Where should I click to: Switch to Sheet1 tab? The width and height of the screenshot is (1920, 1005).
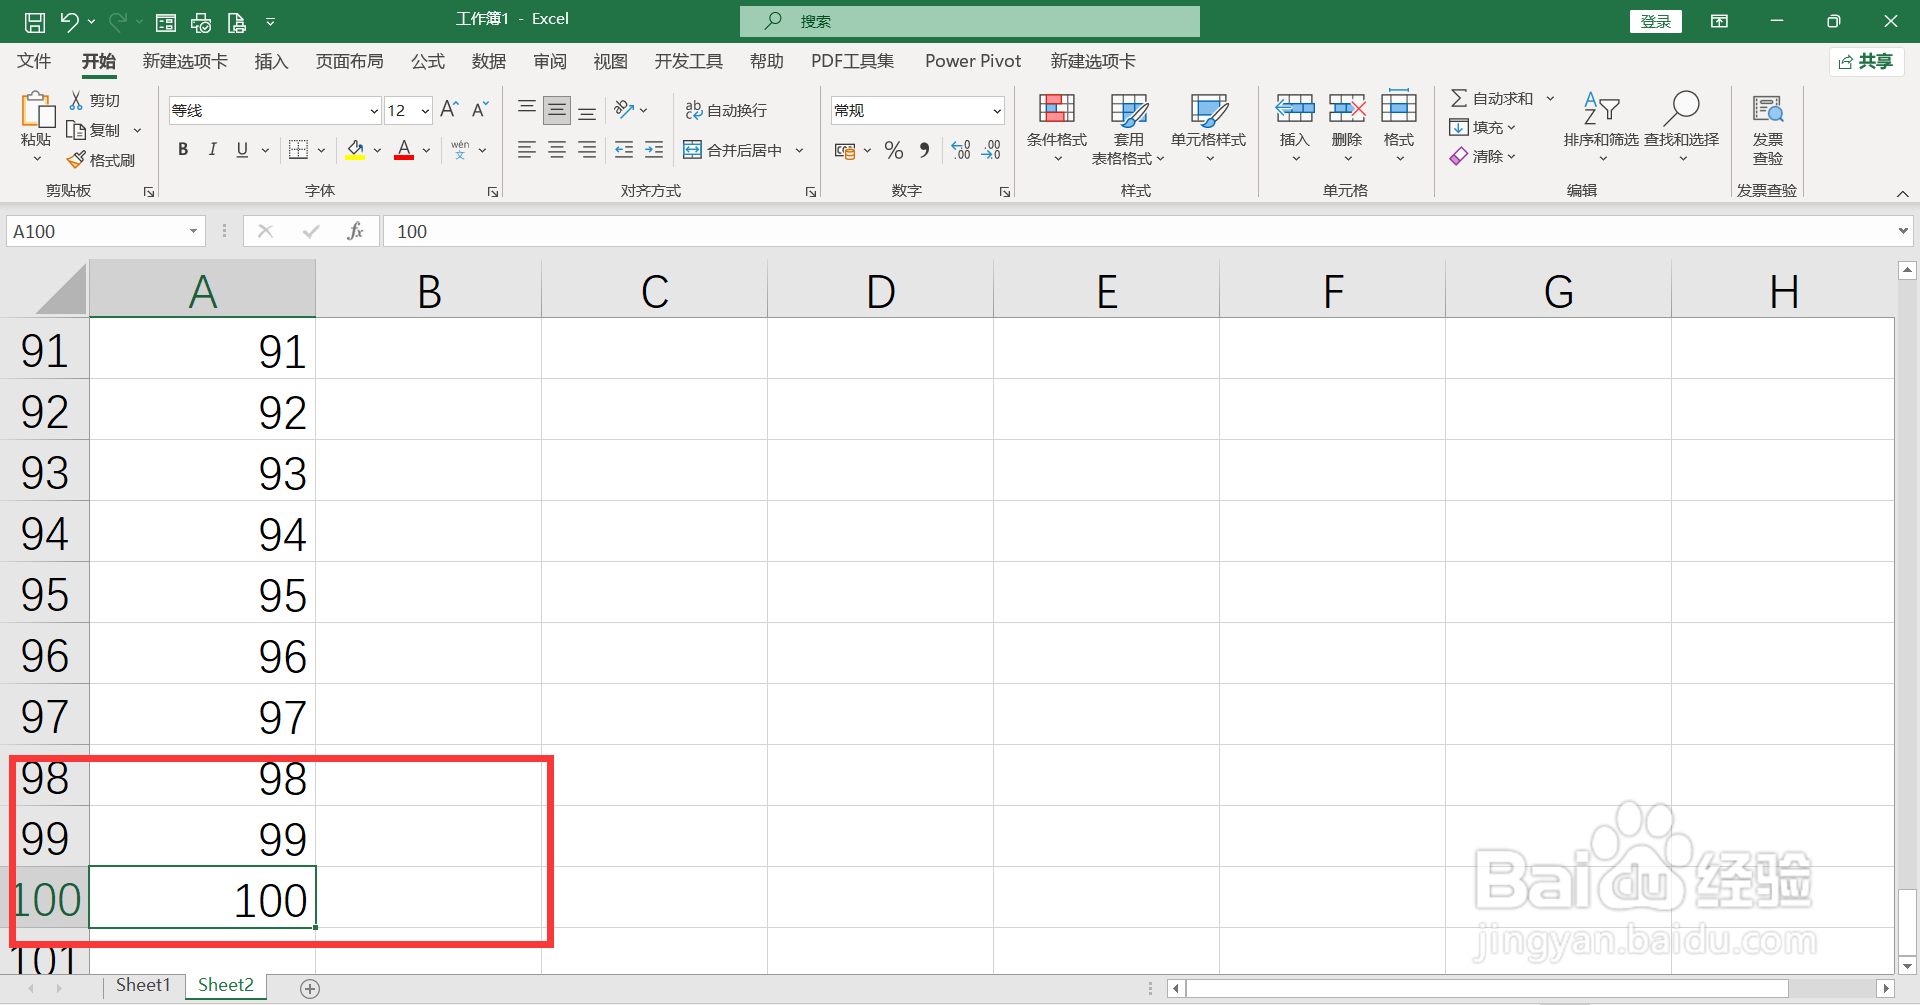click(x=143, y=986)
